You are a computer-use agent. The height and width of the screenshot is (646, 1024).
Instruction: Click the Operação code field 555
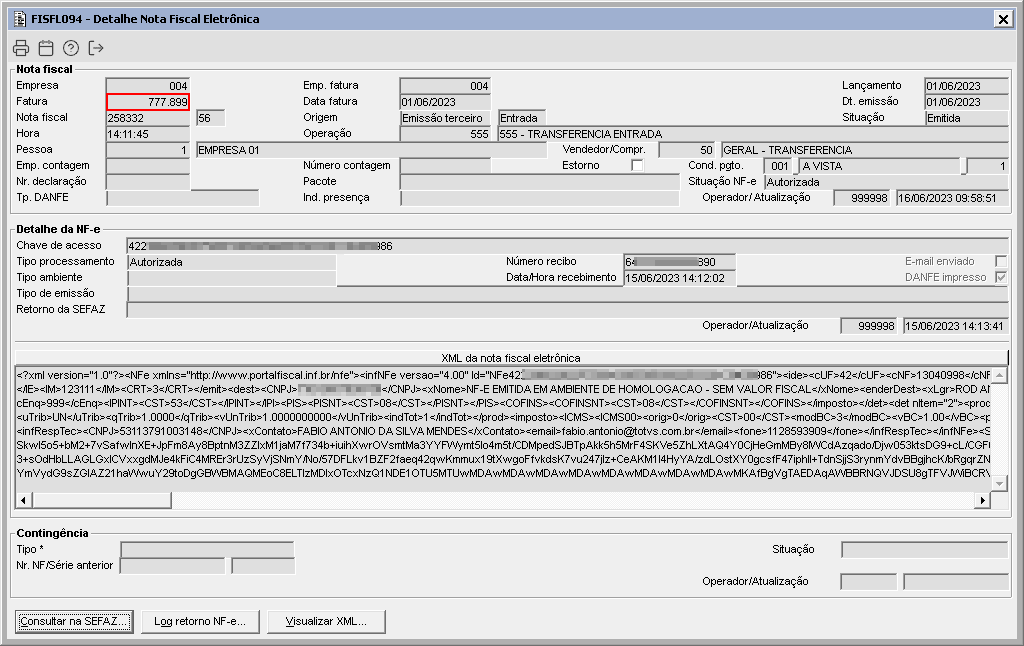click(445, 134)
